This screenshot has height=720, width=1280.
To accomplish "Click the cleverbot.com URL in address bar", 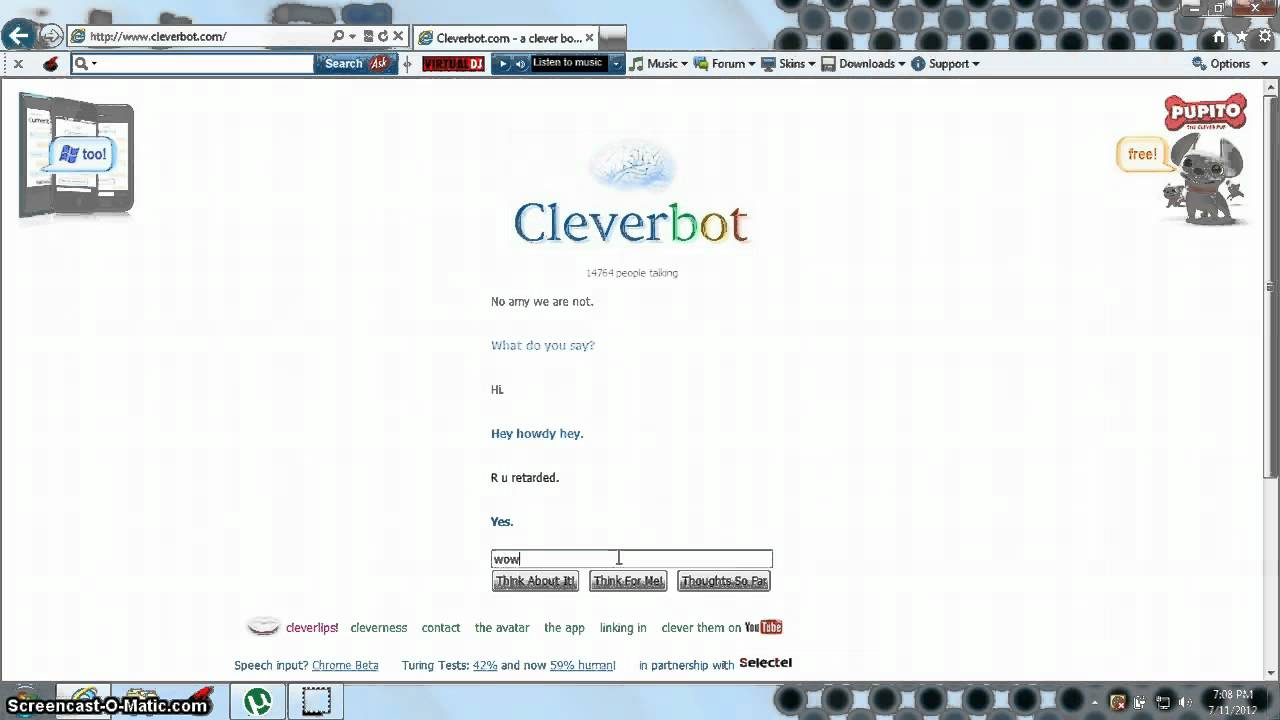I will [x=158, y=37].
